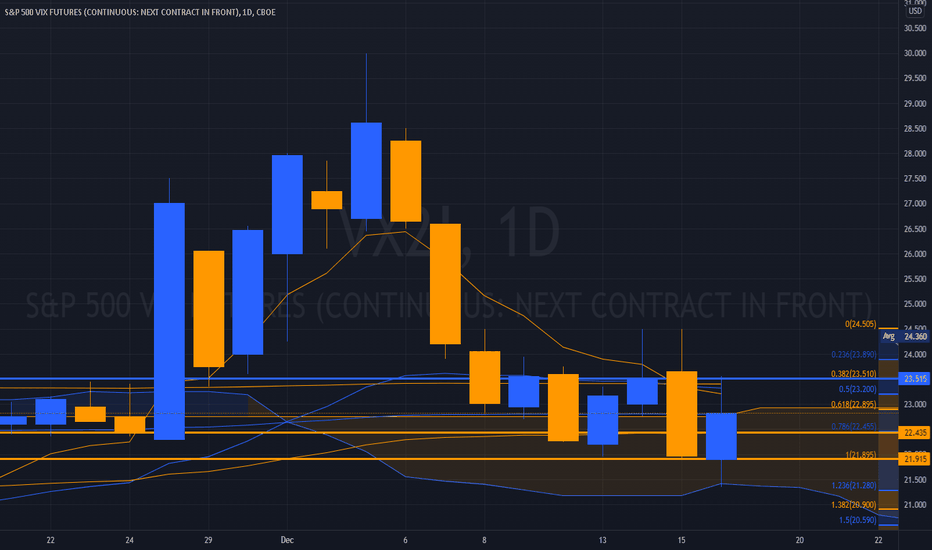This screenshot has width=932, height=550.
Task: Click Fibonacci label 1.5(20.590)
Action: tap(857, 520)
